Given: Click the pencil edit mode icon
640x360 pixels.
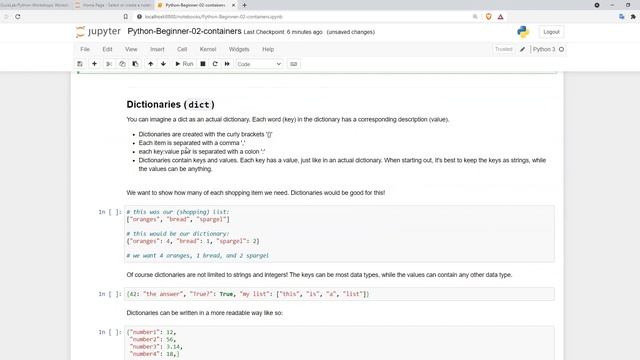Looking at the screenshot, I should pos(522,49).
